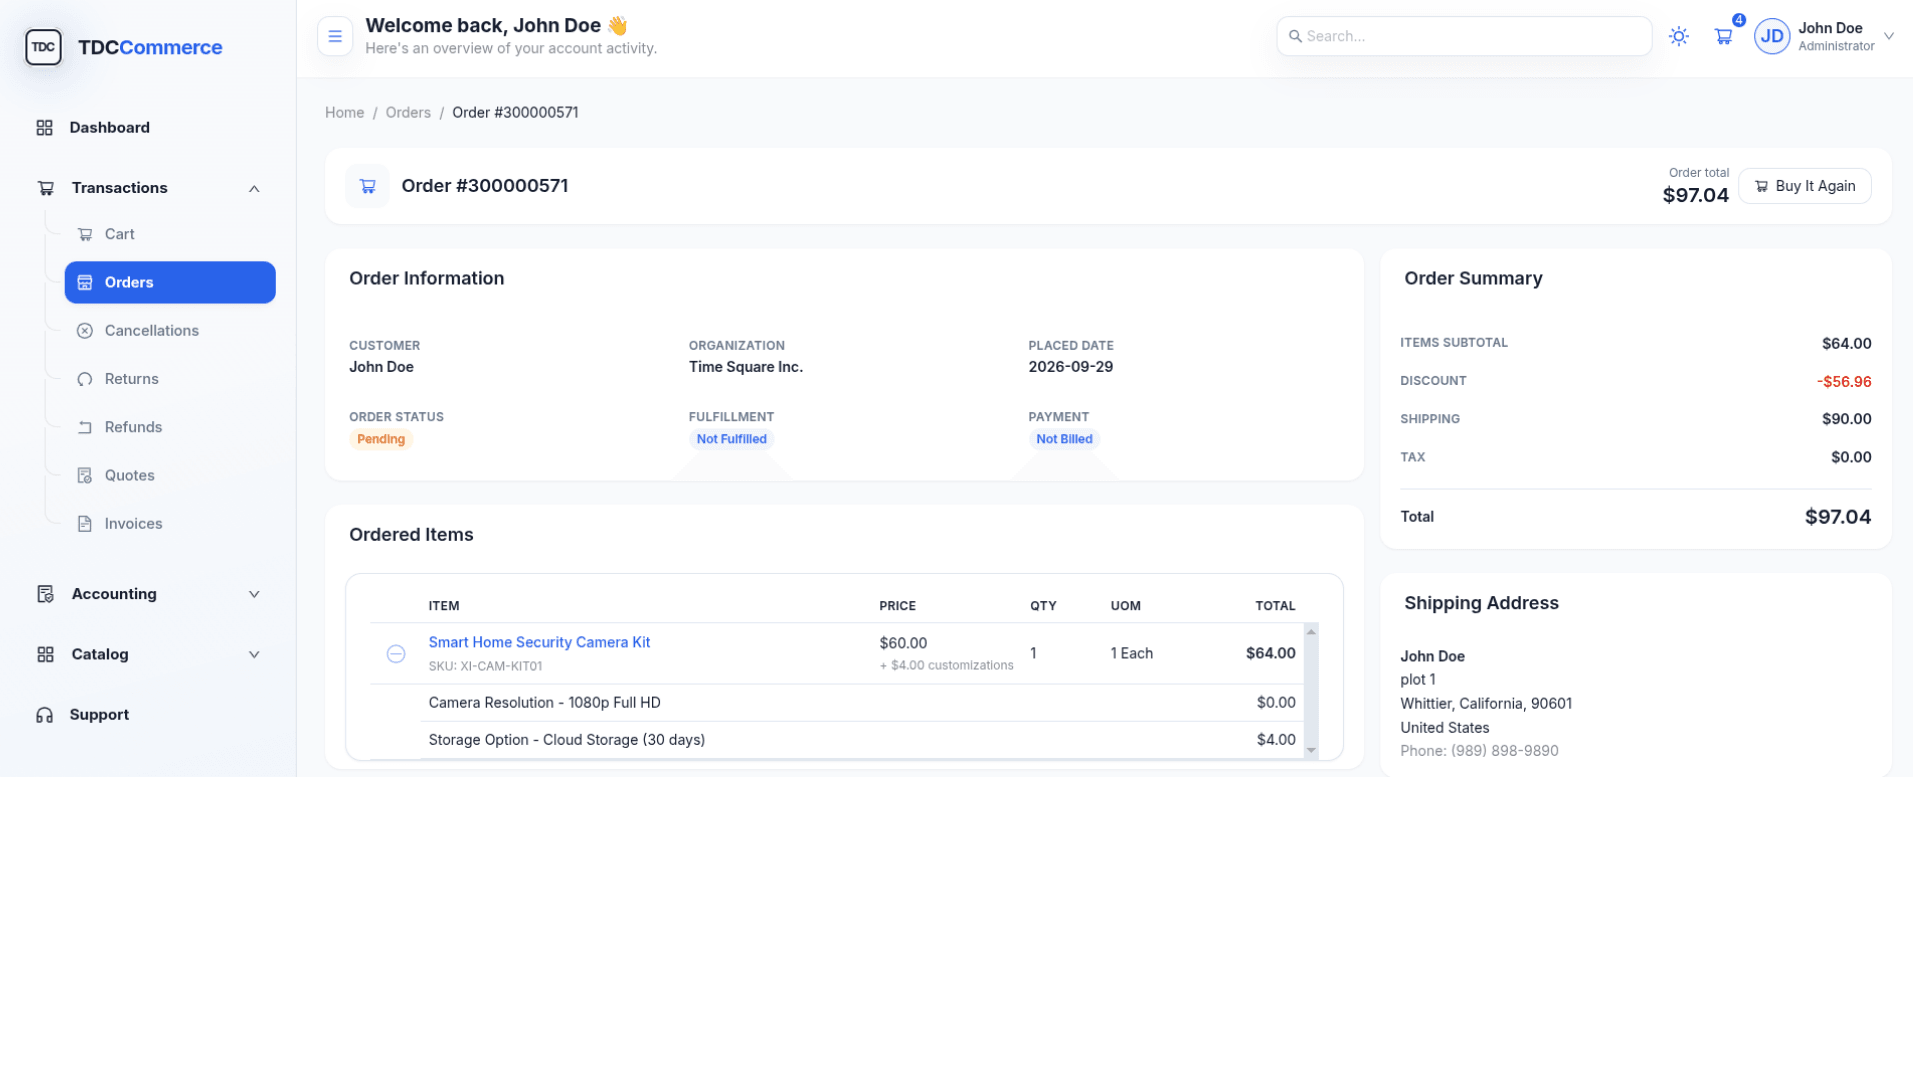Click the Camera Resolution - 1080p Full HD row
This screenshot has height=1080, width=1920.
(862, 703)
